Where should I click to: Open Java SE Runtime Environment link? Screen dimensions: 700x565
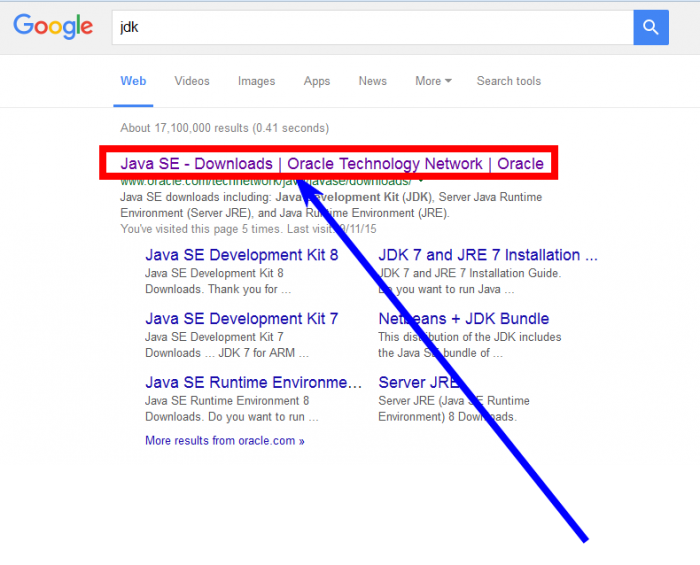(x=253, y=382)
